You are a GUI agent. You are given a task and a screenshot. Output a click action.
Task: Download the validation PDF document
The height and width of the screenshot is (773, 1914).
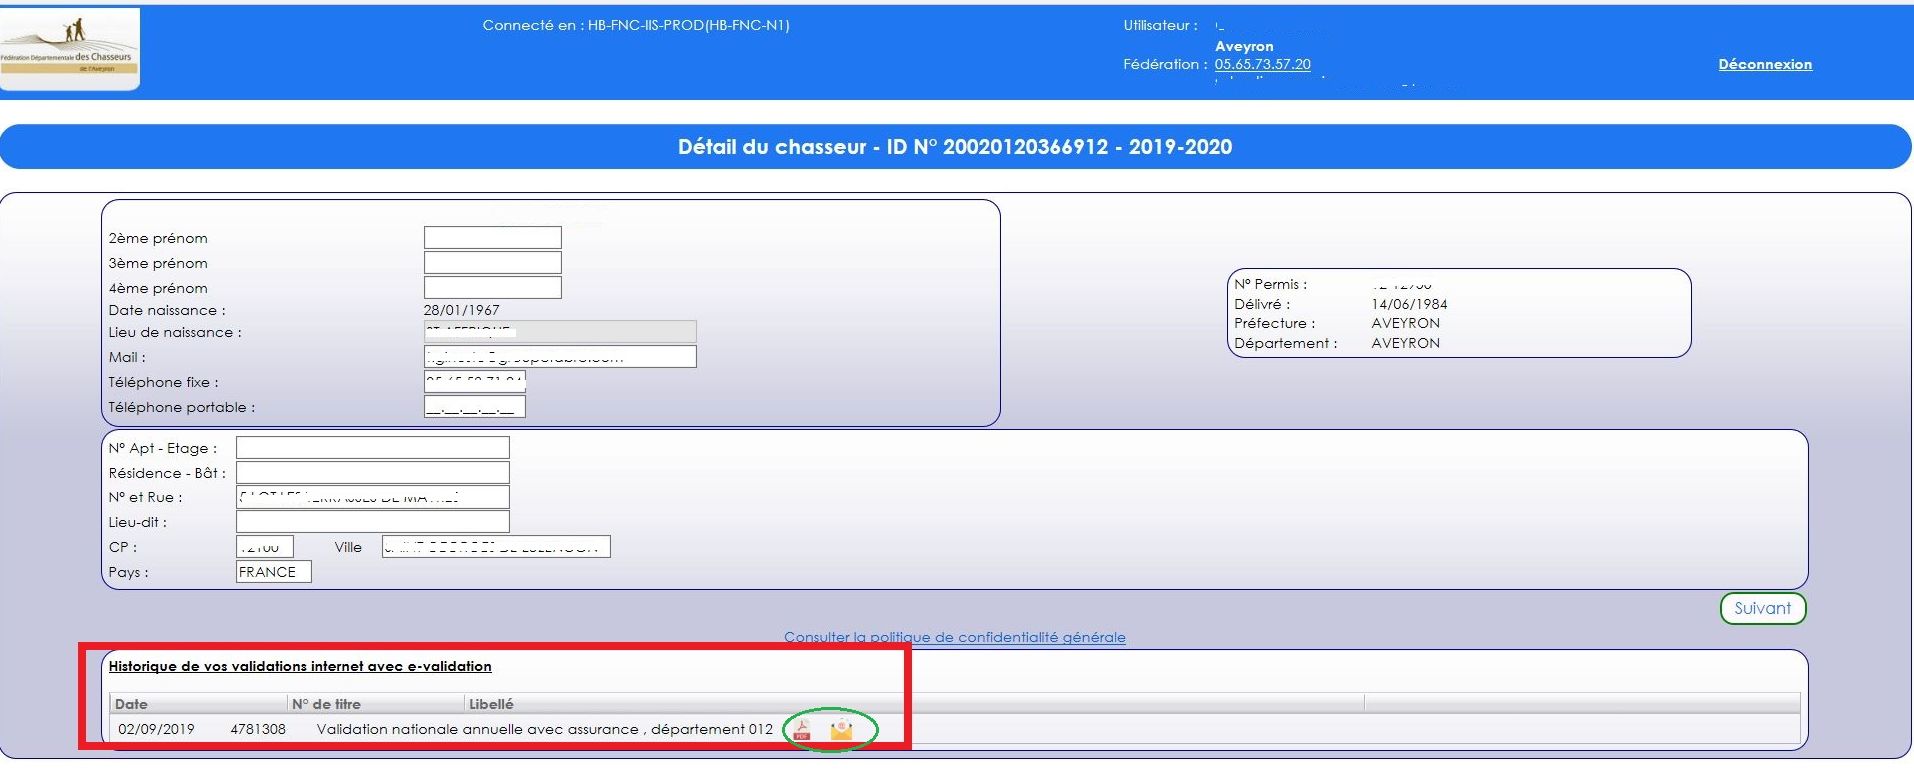802,730
